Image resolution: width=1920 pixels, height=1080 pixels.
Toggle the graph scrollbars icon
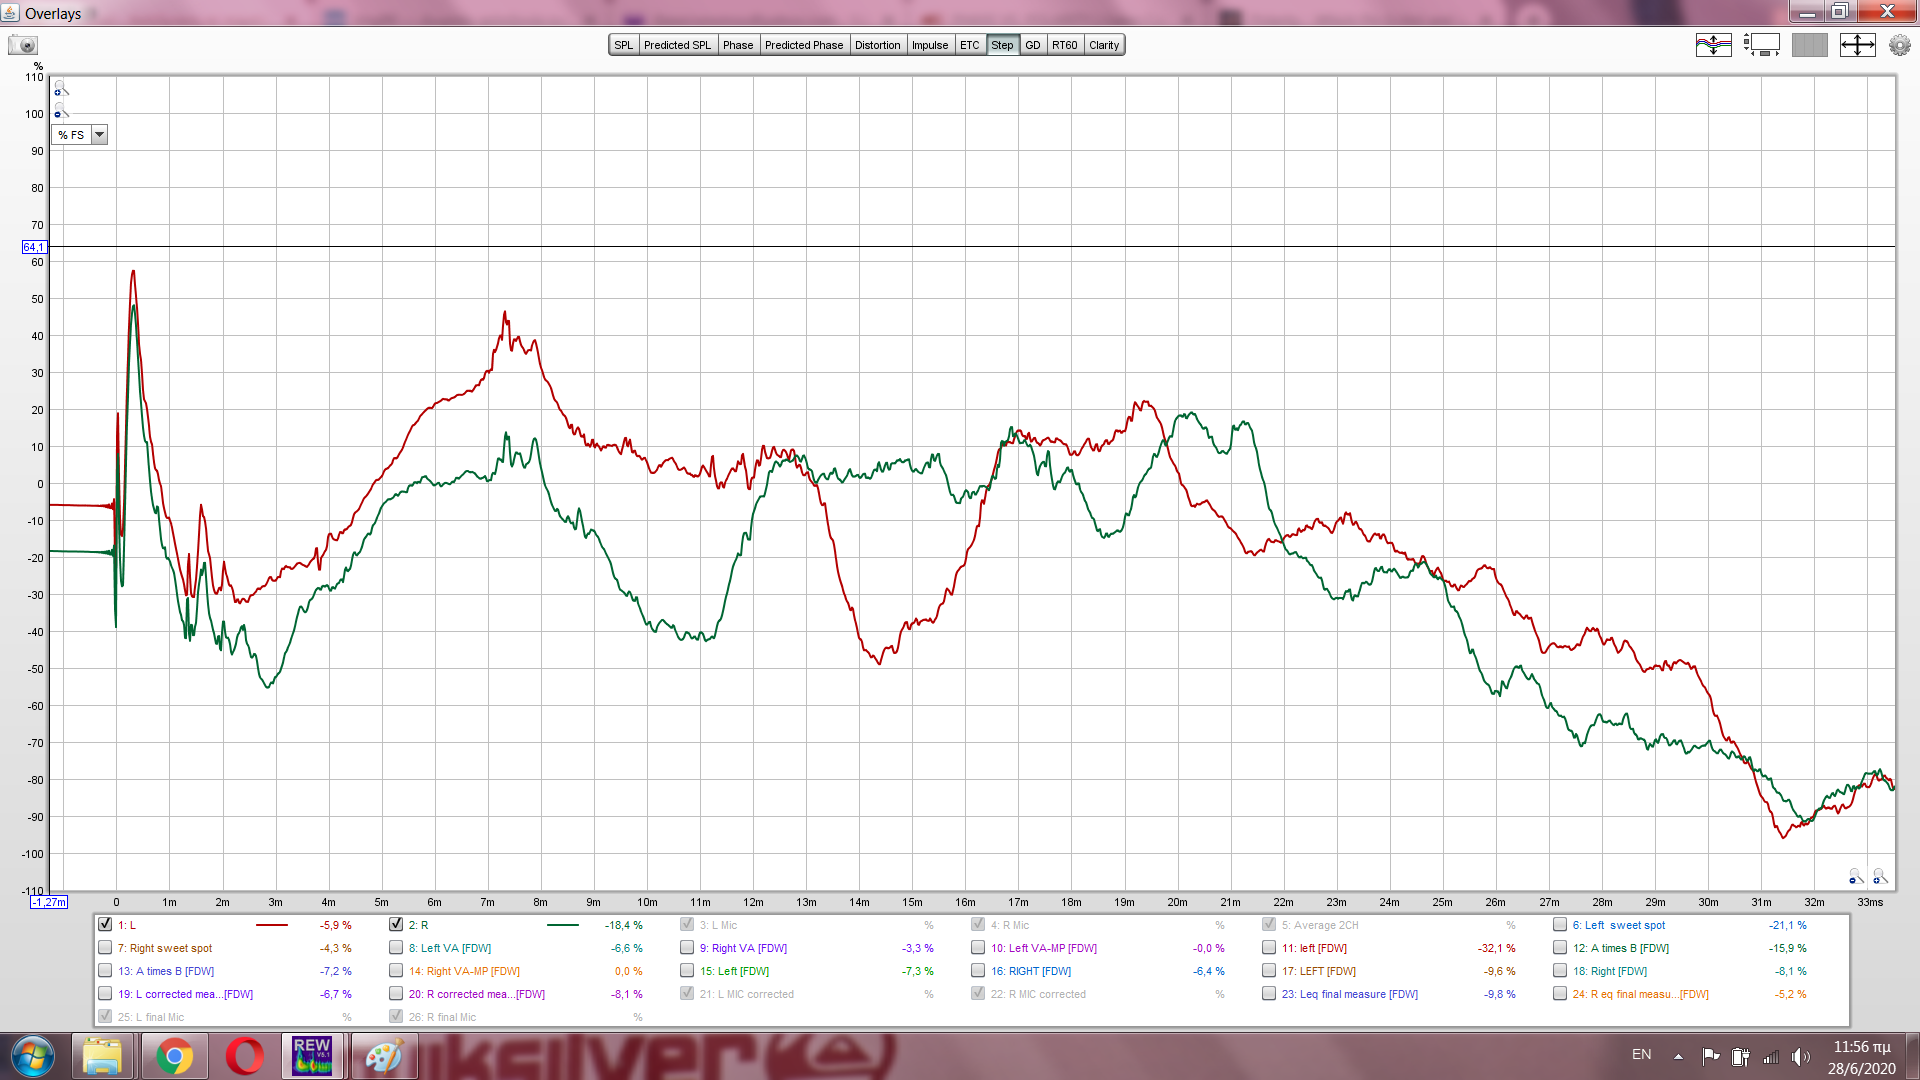[1761, 45]
